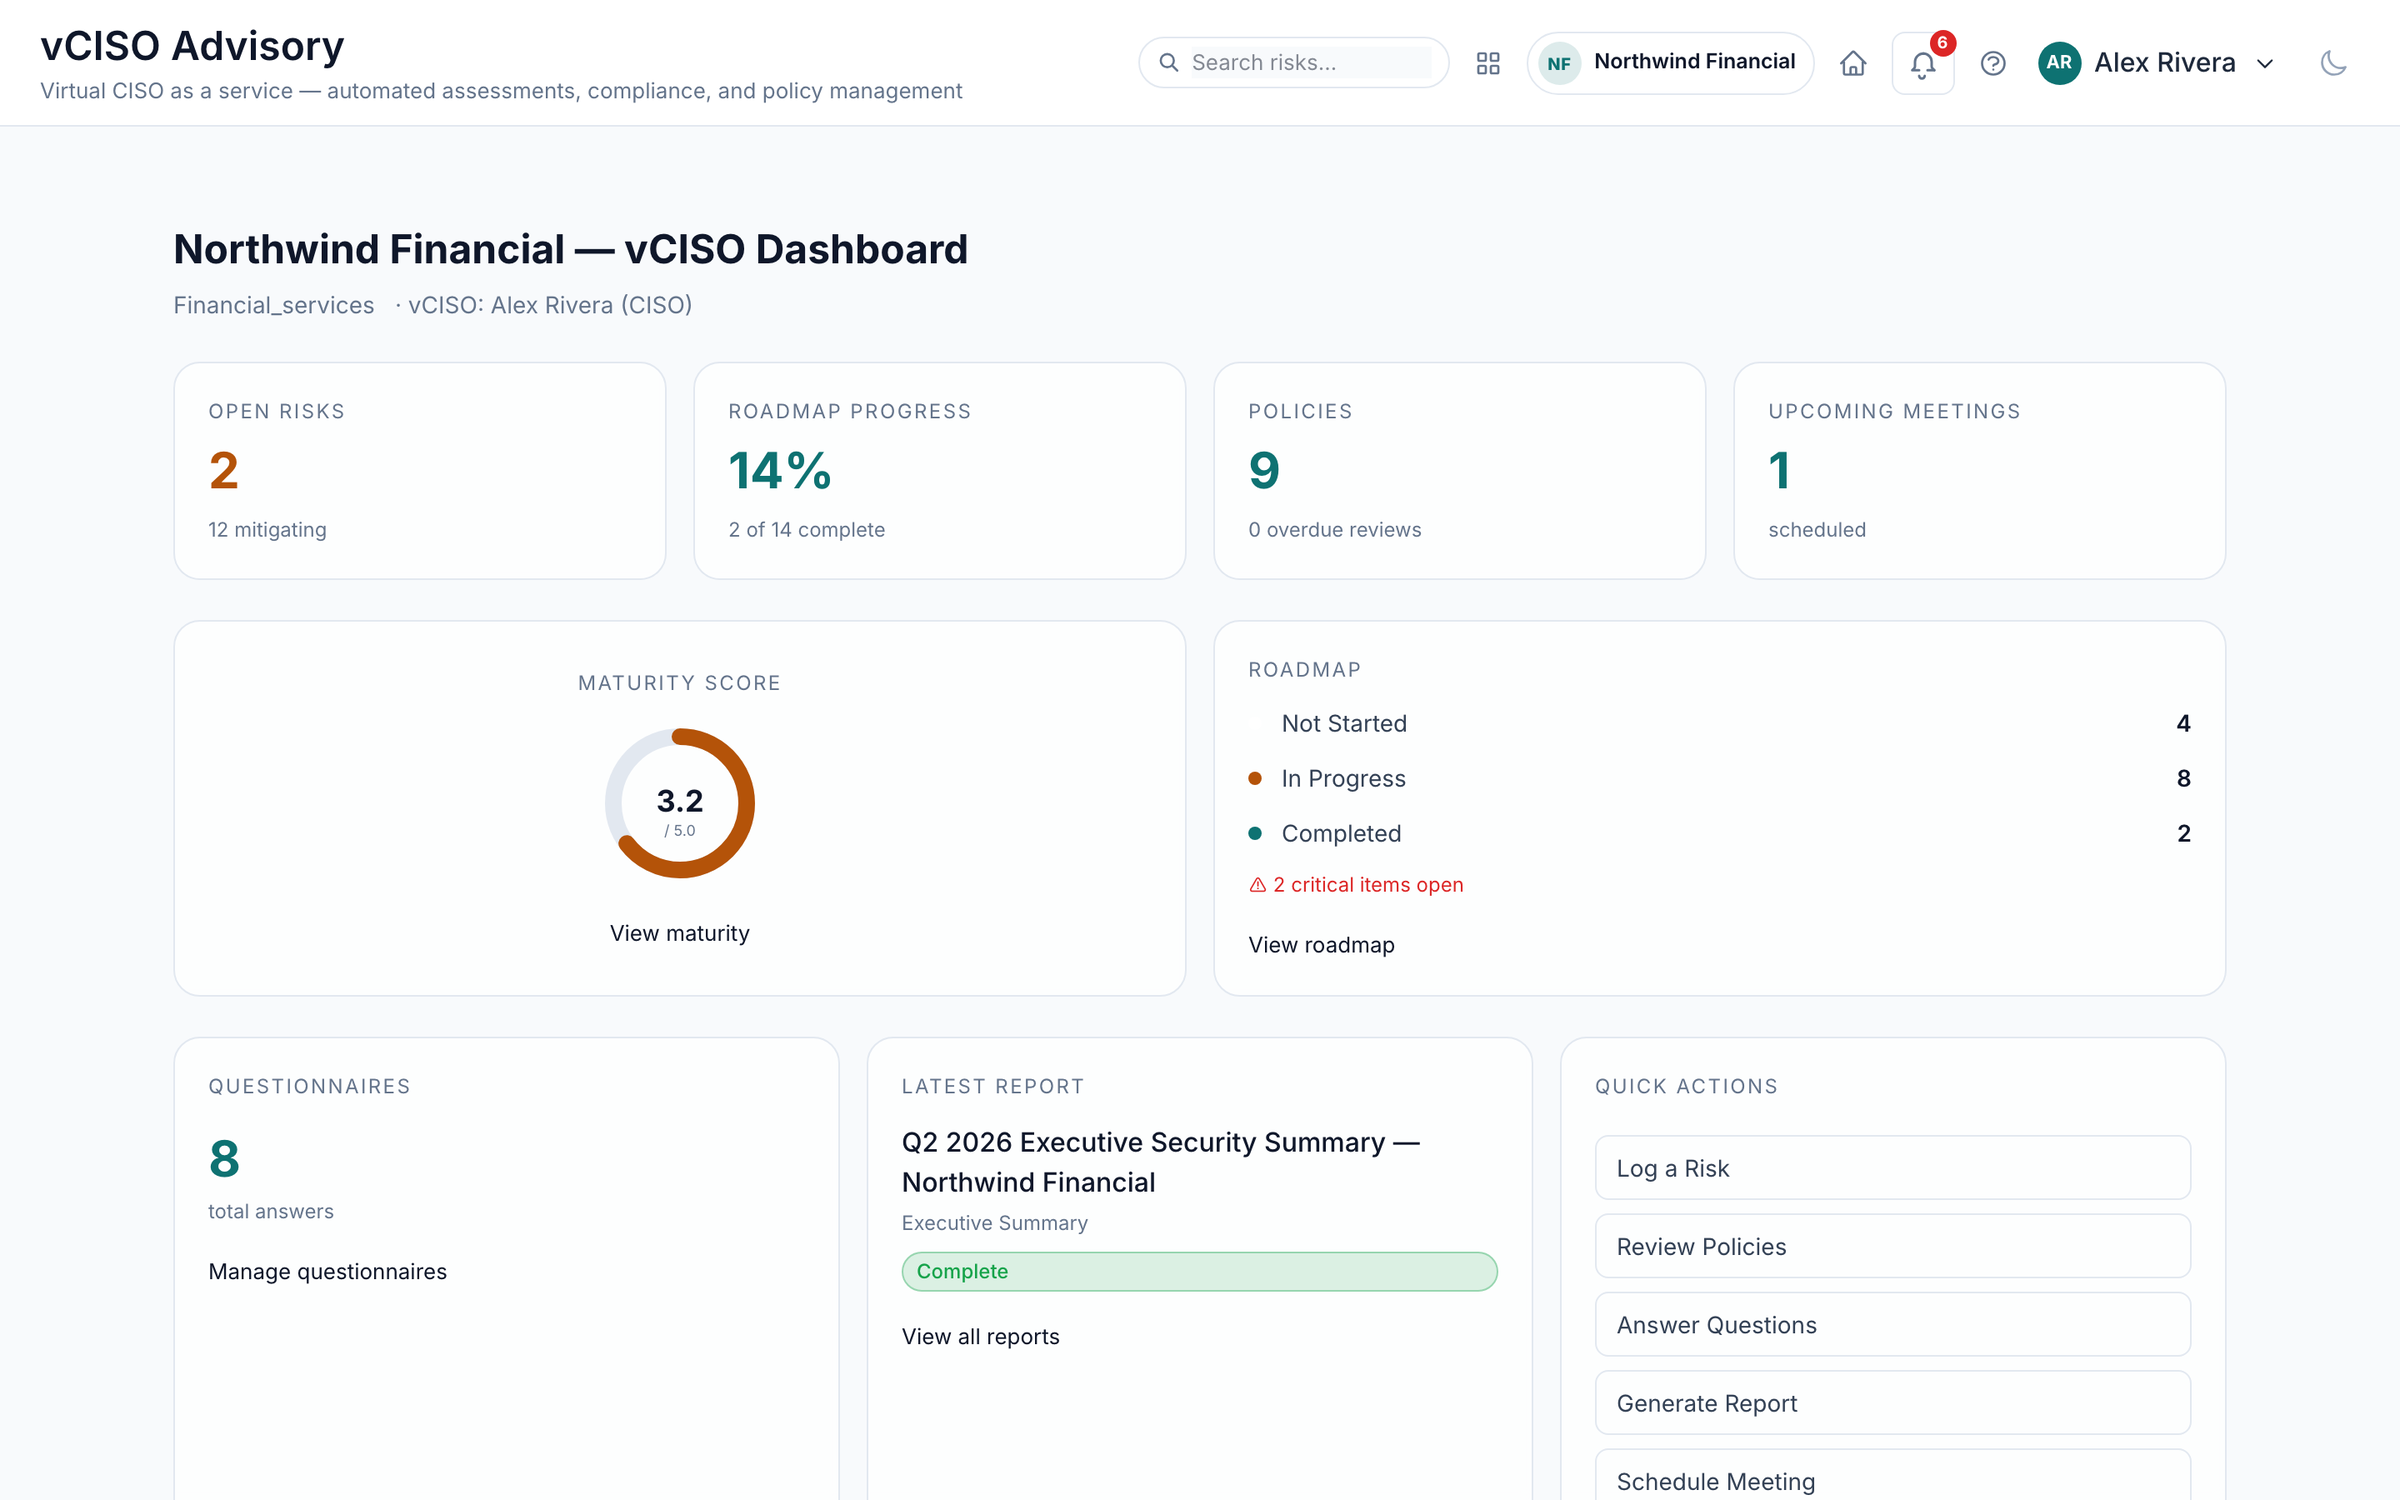Click the '12 mitigating' text
This screenshot has width=2400, height=1500.
267,530
